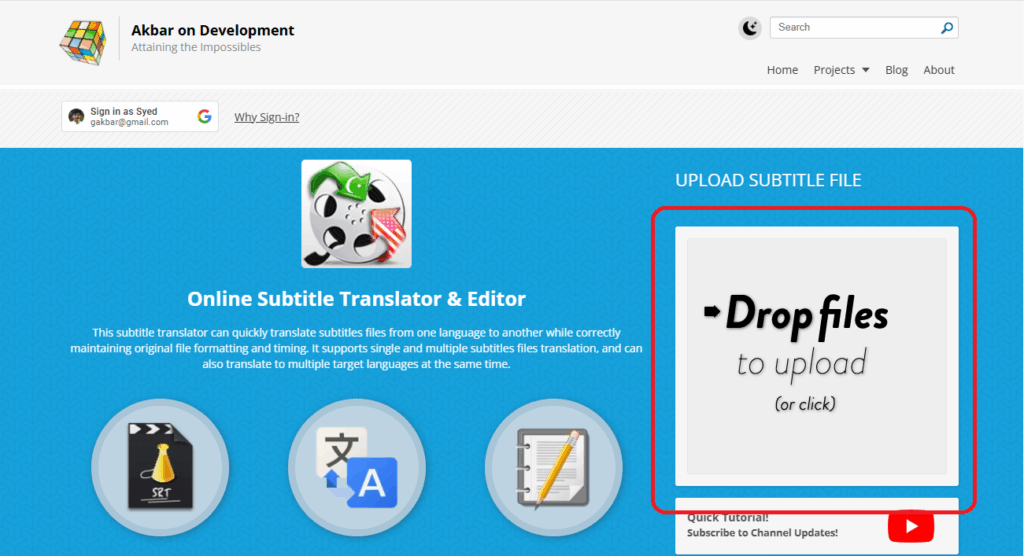Select the user profile avatar picture

coord(76,117)
